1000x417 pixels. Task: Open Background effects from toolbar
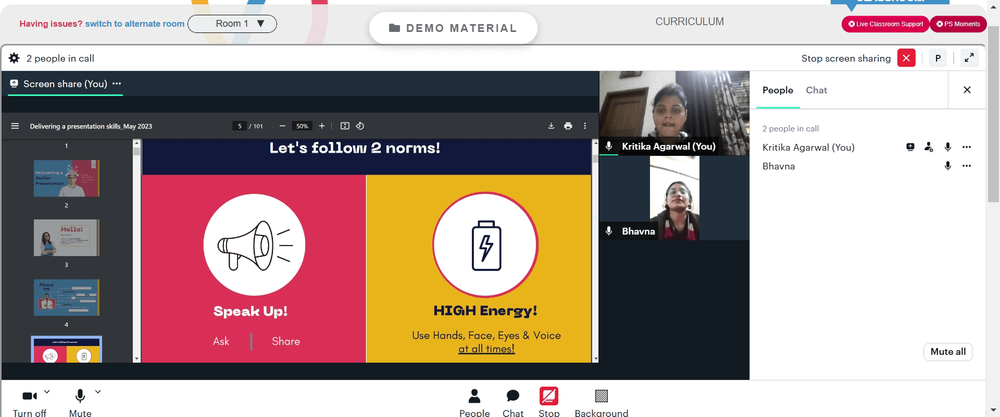coord(601,403)
